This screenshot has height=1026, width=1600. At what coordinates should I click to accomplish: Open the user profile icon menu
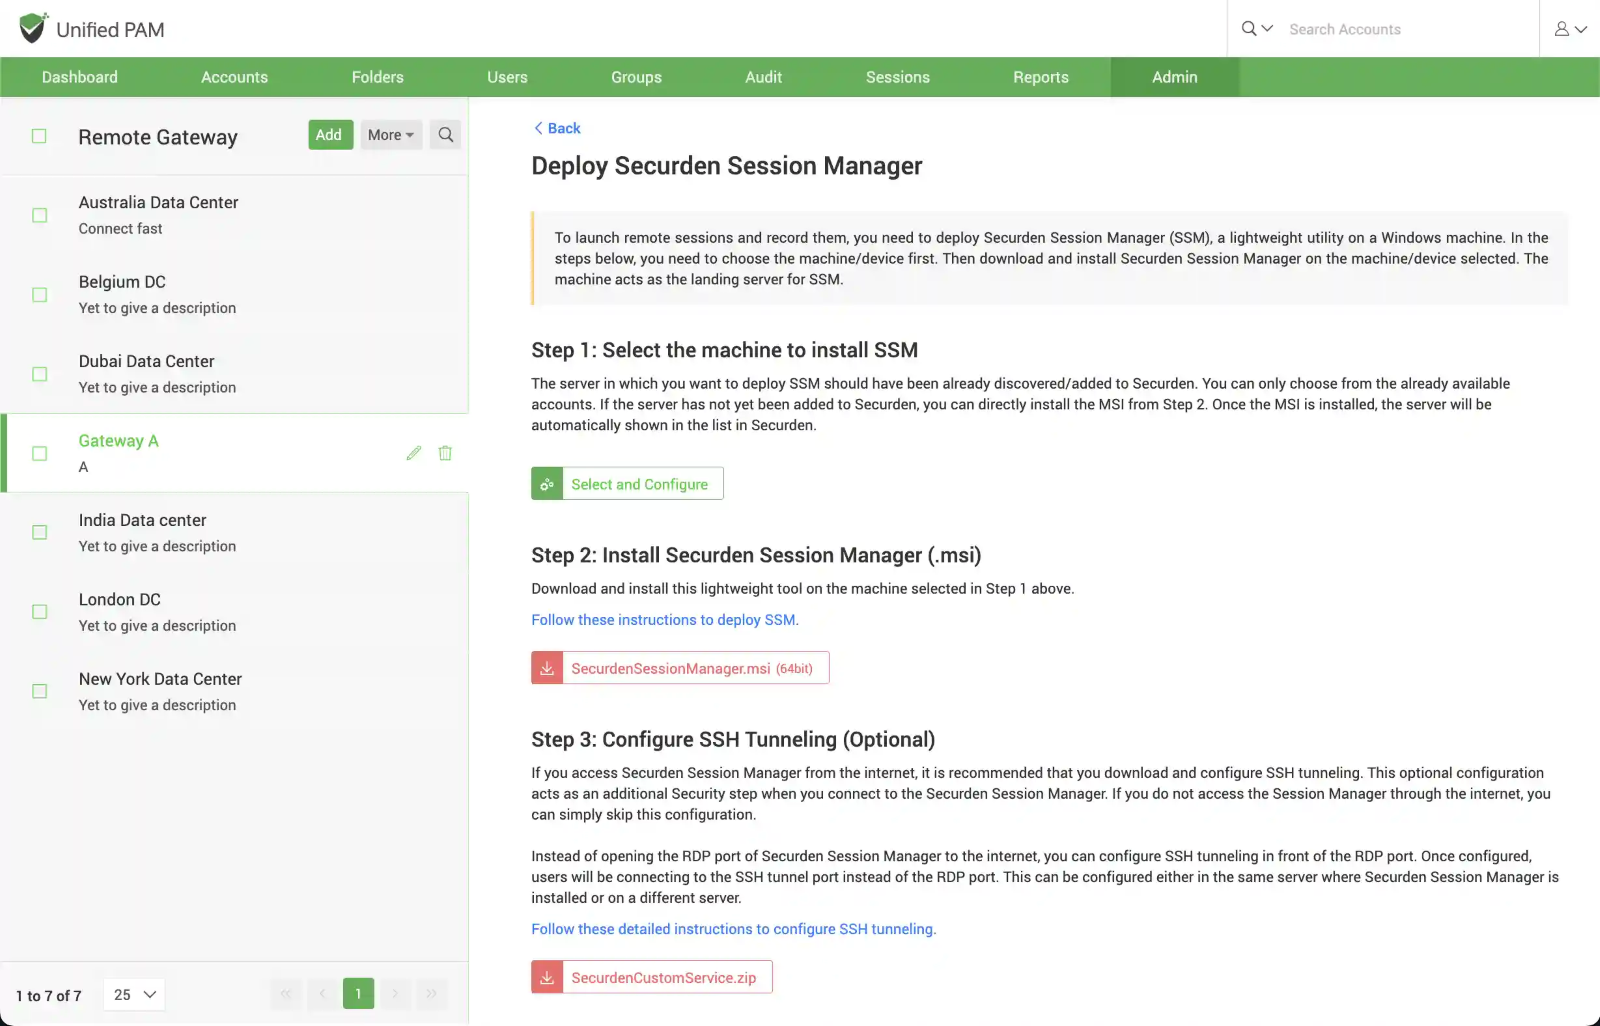click(1561, 29)
